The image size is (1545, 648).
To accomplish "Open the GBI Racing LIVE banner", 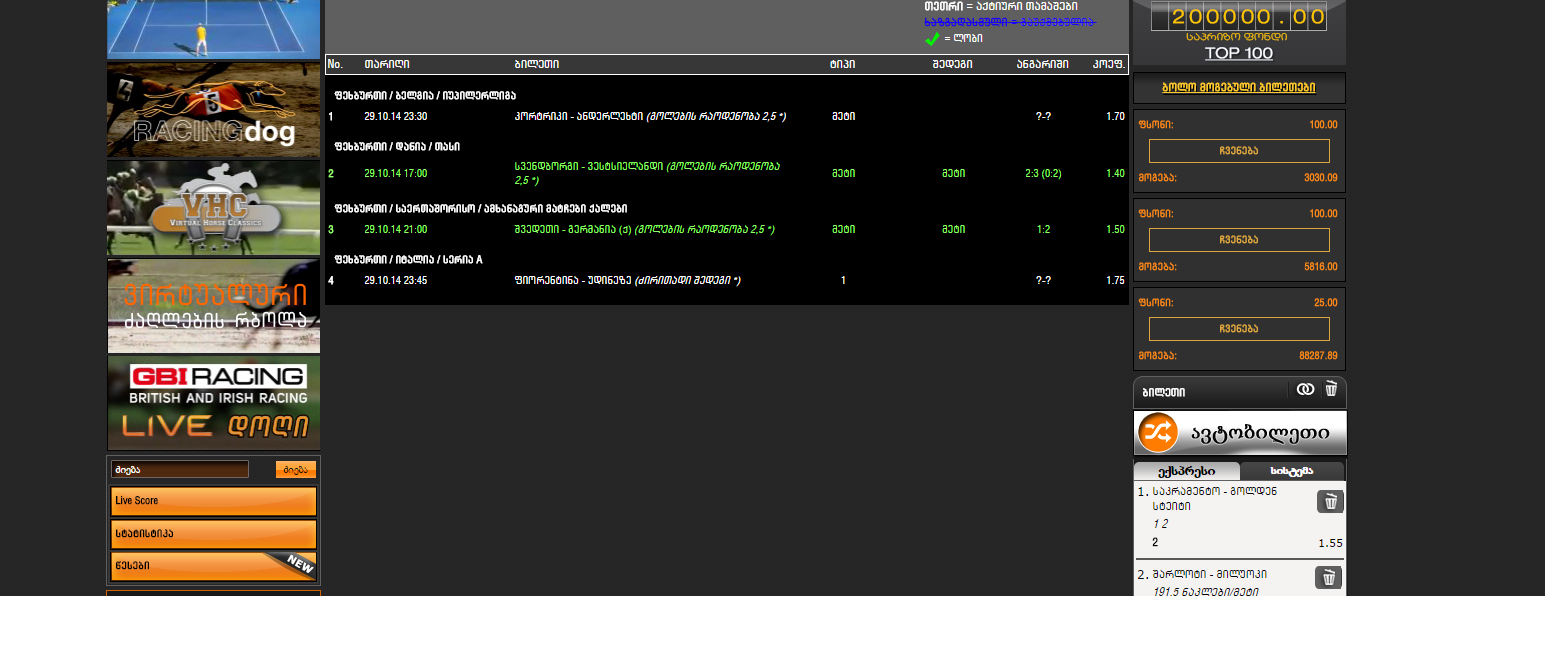I will click(x=214, y=403).
